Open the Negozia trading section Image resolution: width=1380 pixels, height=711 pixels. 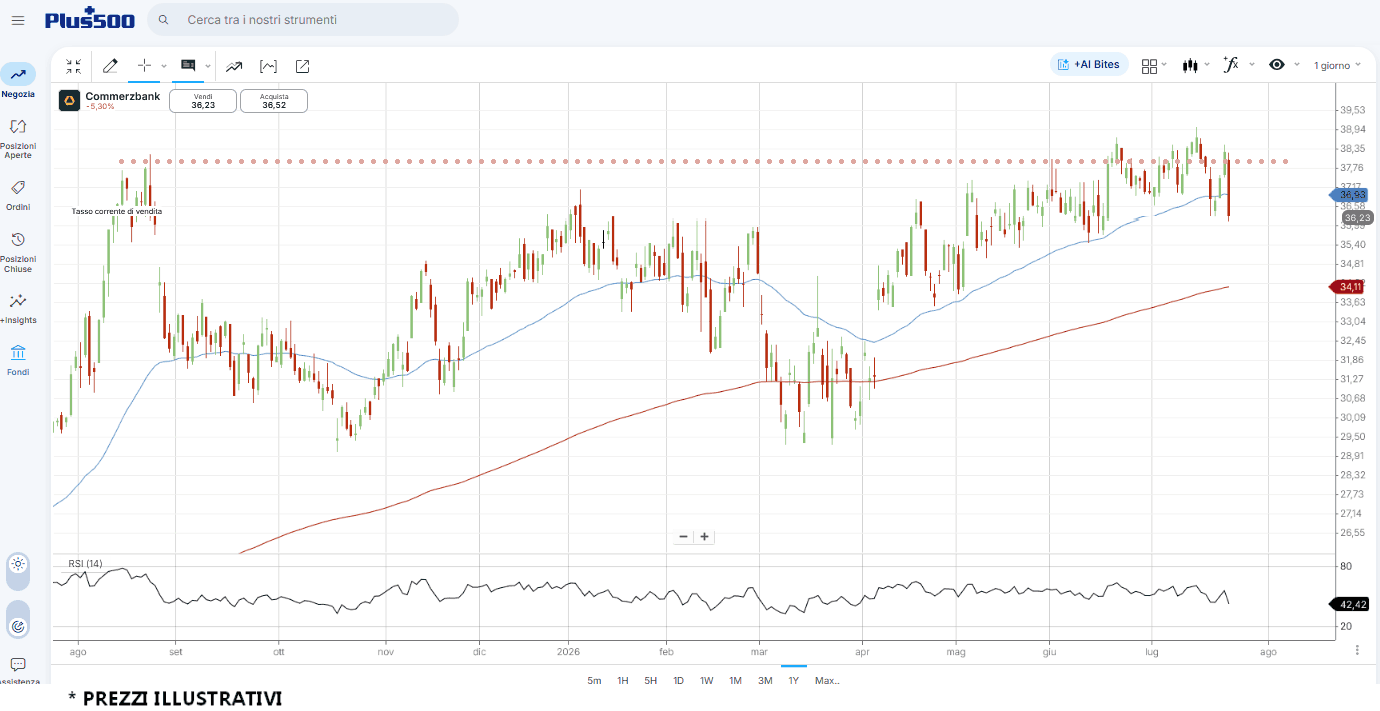[18, 81]
